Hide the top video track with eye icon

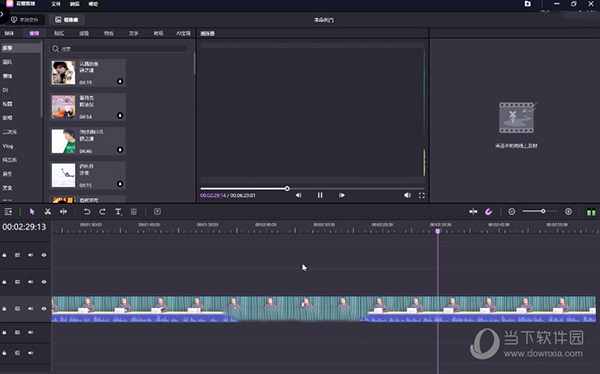click(44, 255)
